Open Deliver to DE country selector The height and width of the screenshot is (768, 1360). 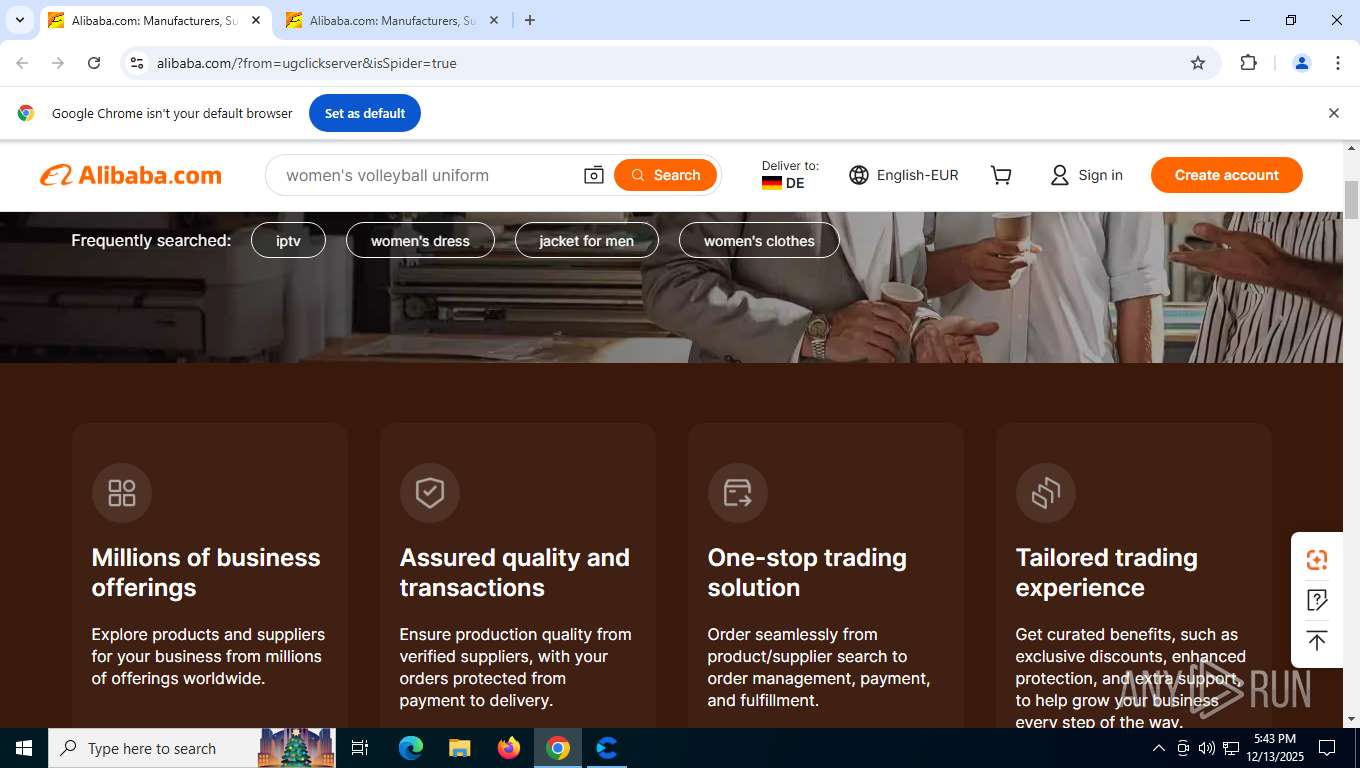pyautogui.click(x=790, y=175)
